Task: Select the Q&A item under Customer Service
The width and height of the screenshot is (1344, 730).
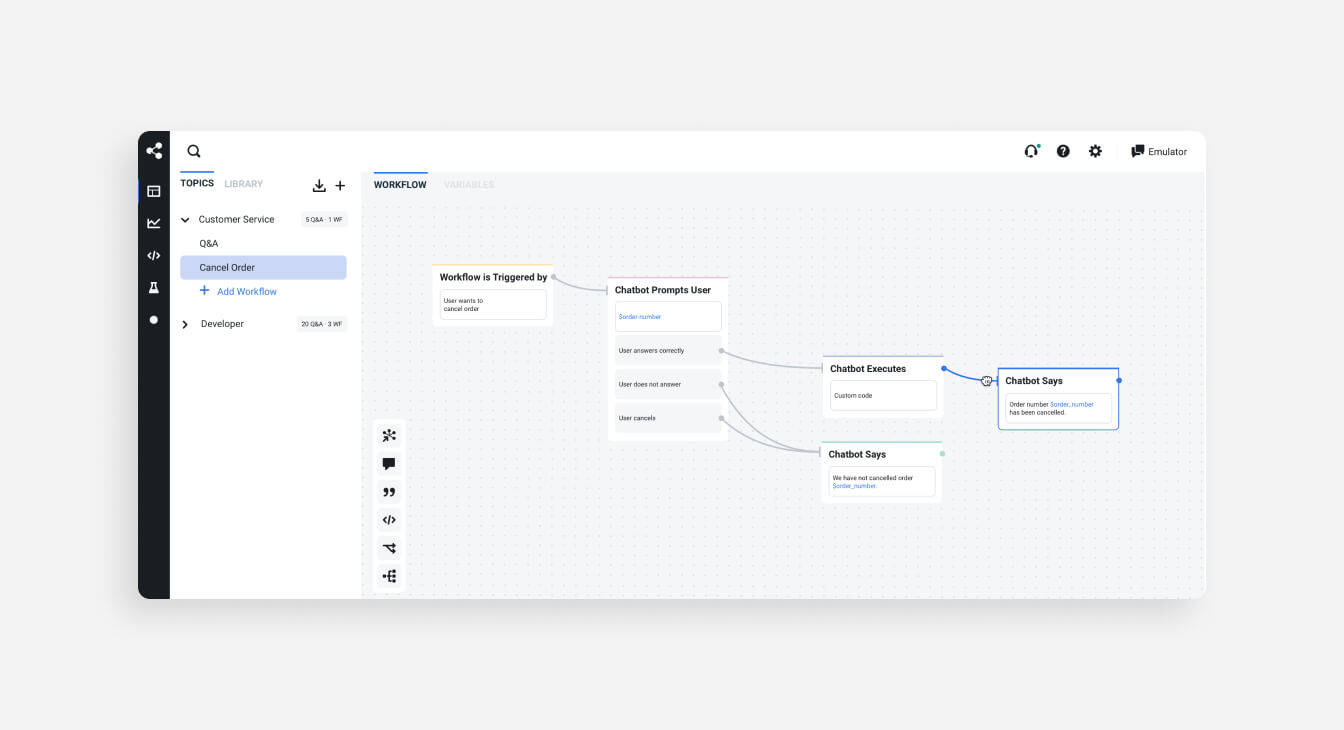Action: tap(209, 244)
